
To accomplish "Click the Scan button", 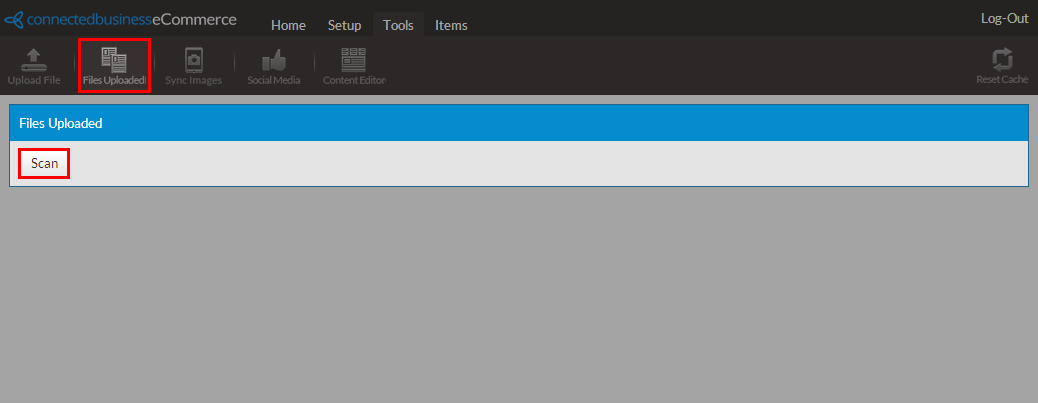I will [44, 163].
